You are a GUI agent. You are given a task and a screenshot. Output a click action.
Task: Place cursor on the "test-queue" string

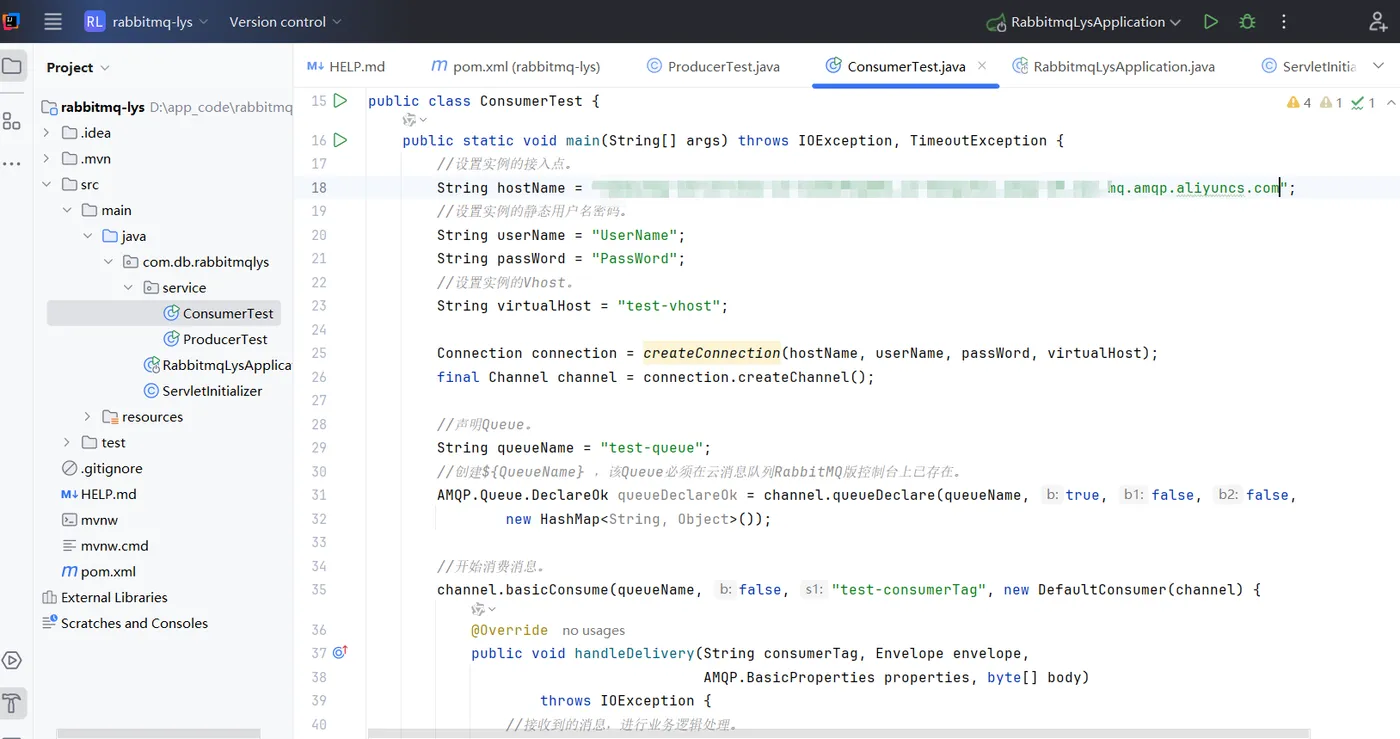(655, 448)
